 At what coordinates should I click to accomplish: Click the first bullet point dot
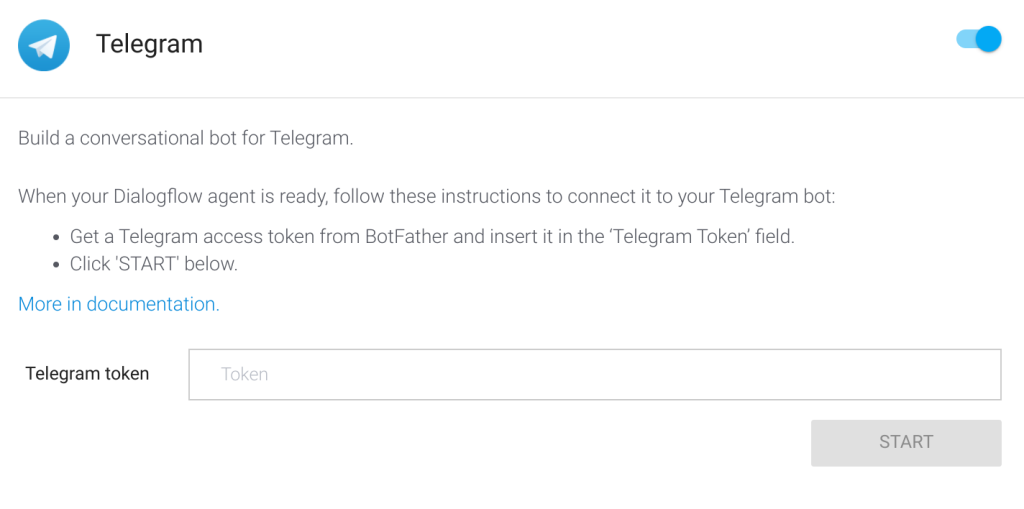tap(57, 238)
